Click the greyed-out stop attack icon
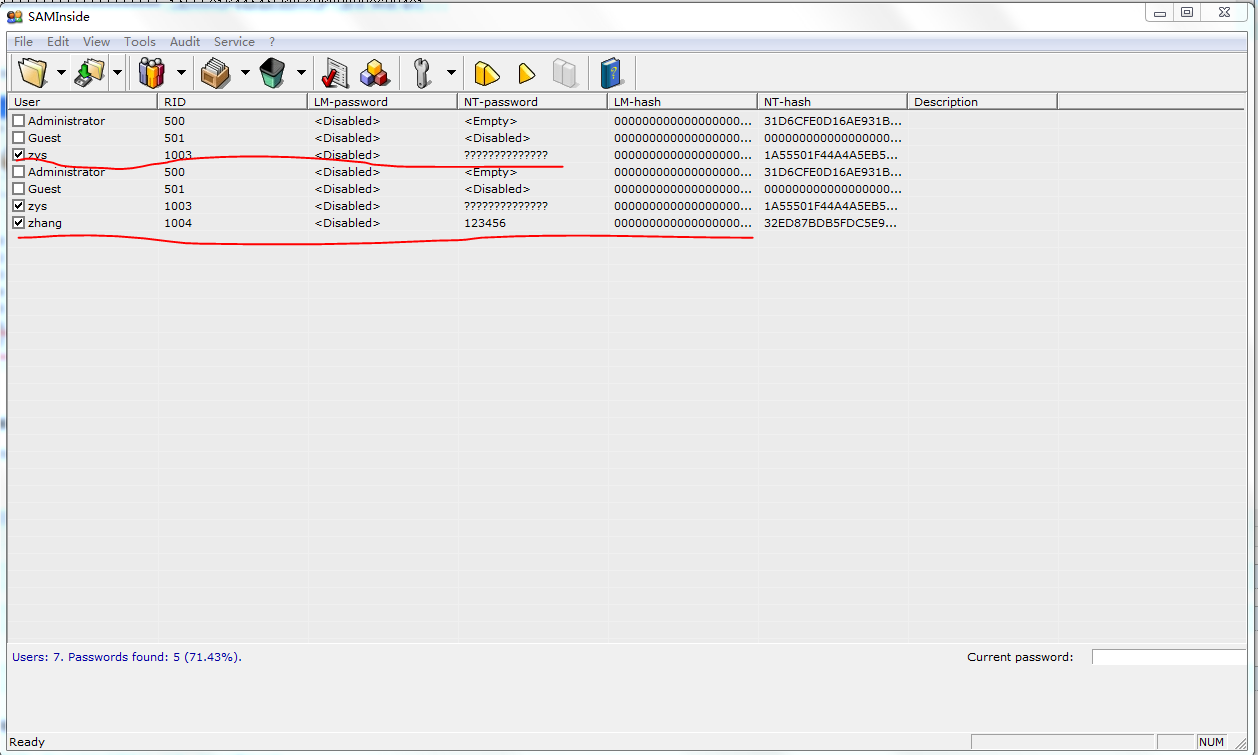Viewport: 1258px width, 755px height. coord(565,73)
